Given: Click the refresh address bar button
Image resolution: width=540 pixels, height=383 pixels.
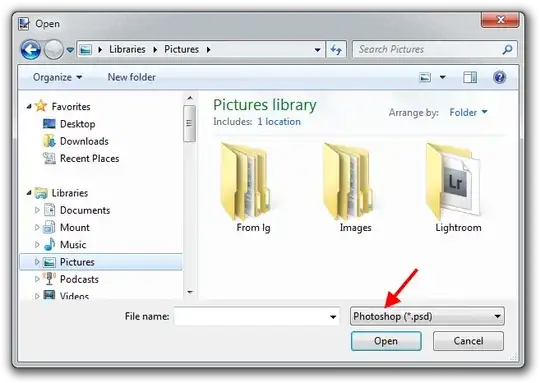Looking at the screenshot, I should click(336, 50).
